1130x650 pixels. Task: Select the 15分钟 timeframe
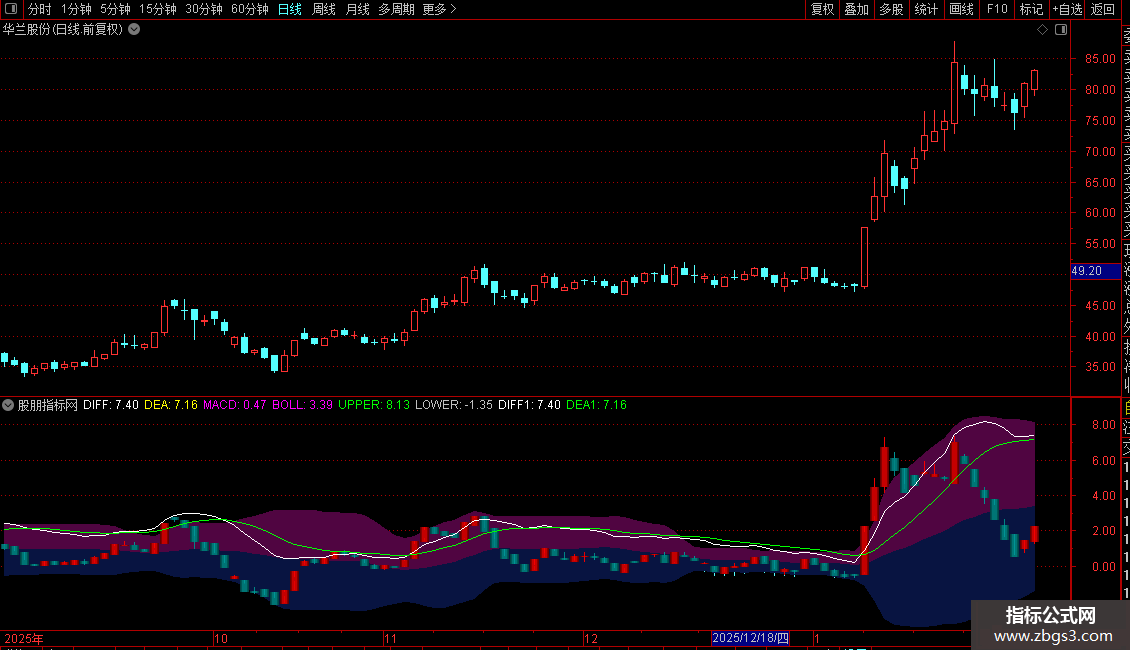(158, 9)
